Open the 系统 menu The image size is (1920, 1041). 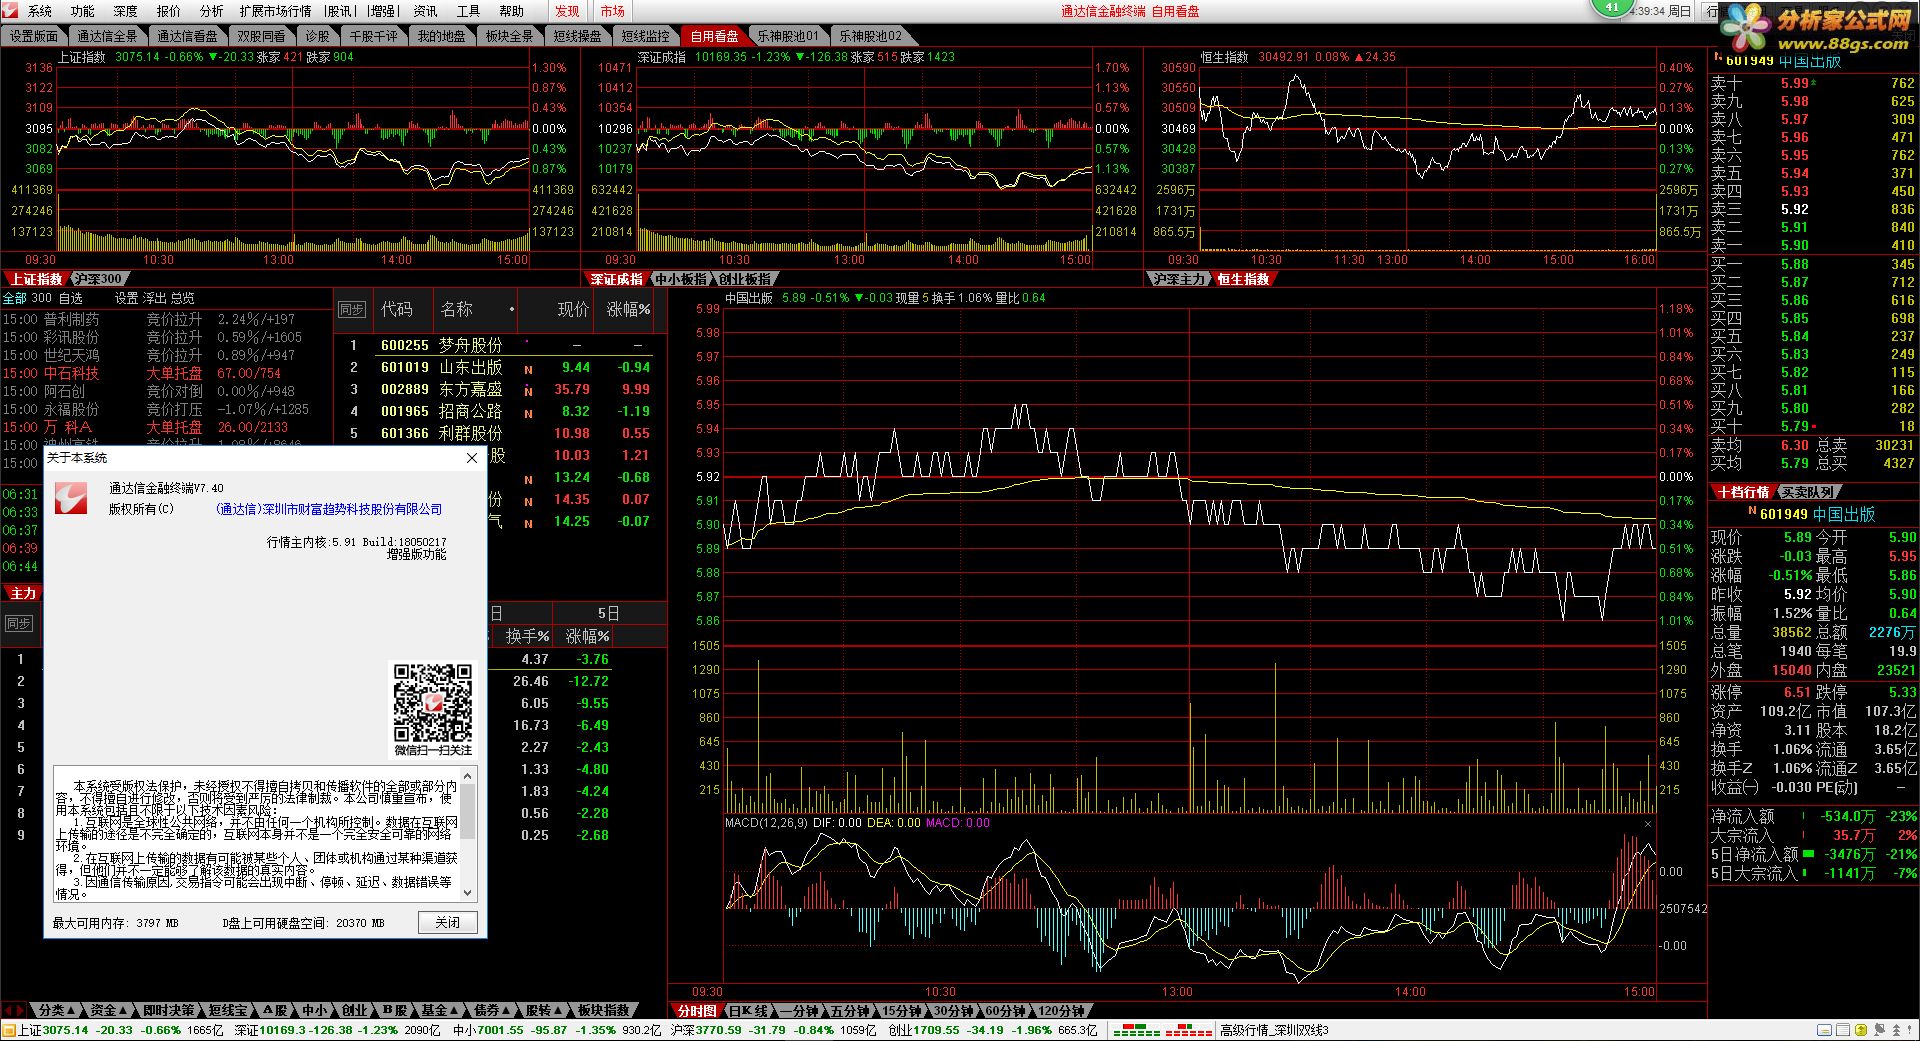40,11
